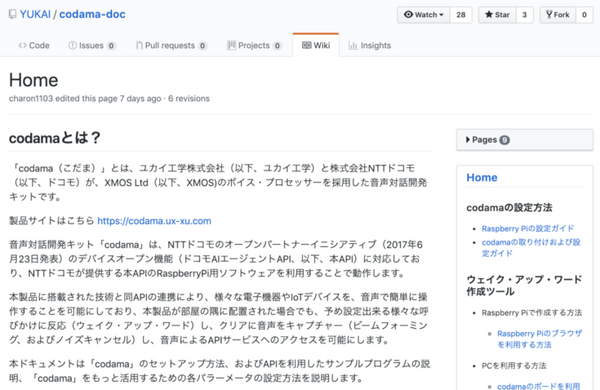Open the codamaのボードを利用 sidebar link
The height and width of the screenshot is (390, 600).
point(539,386)
